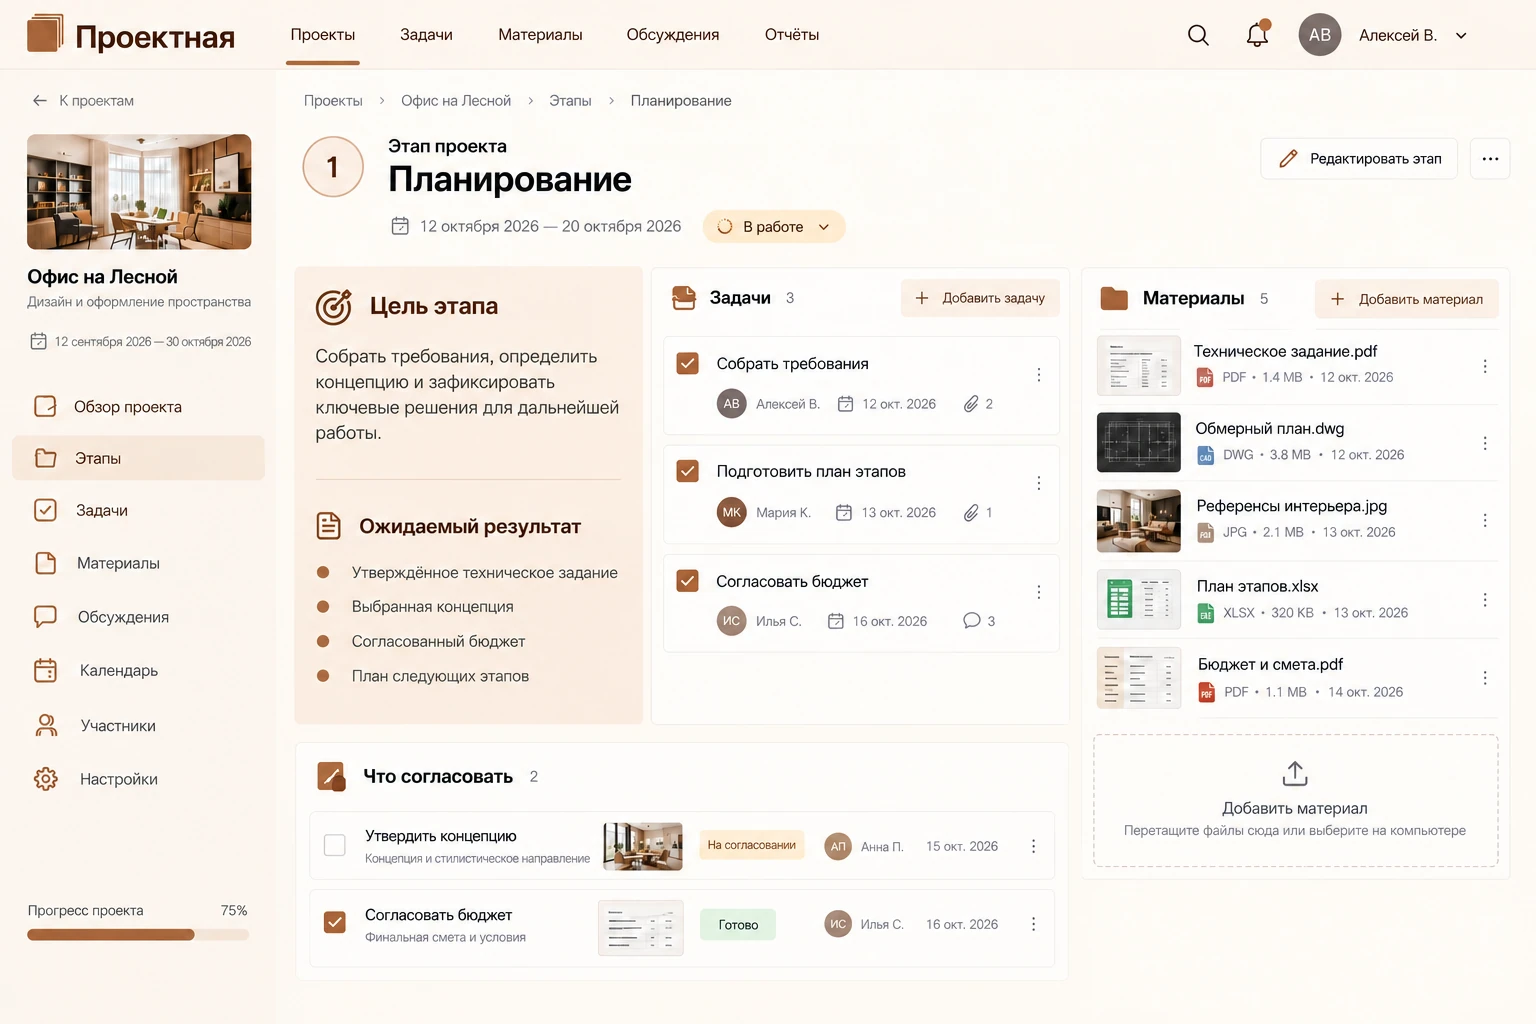Click Добавить материал button in panel header
1536x1024 pixels.
1406,299
